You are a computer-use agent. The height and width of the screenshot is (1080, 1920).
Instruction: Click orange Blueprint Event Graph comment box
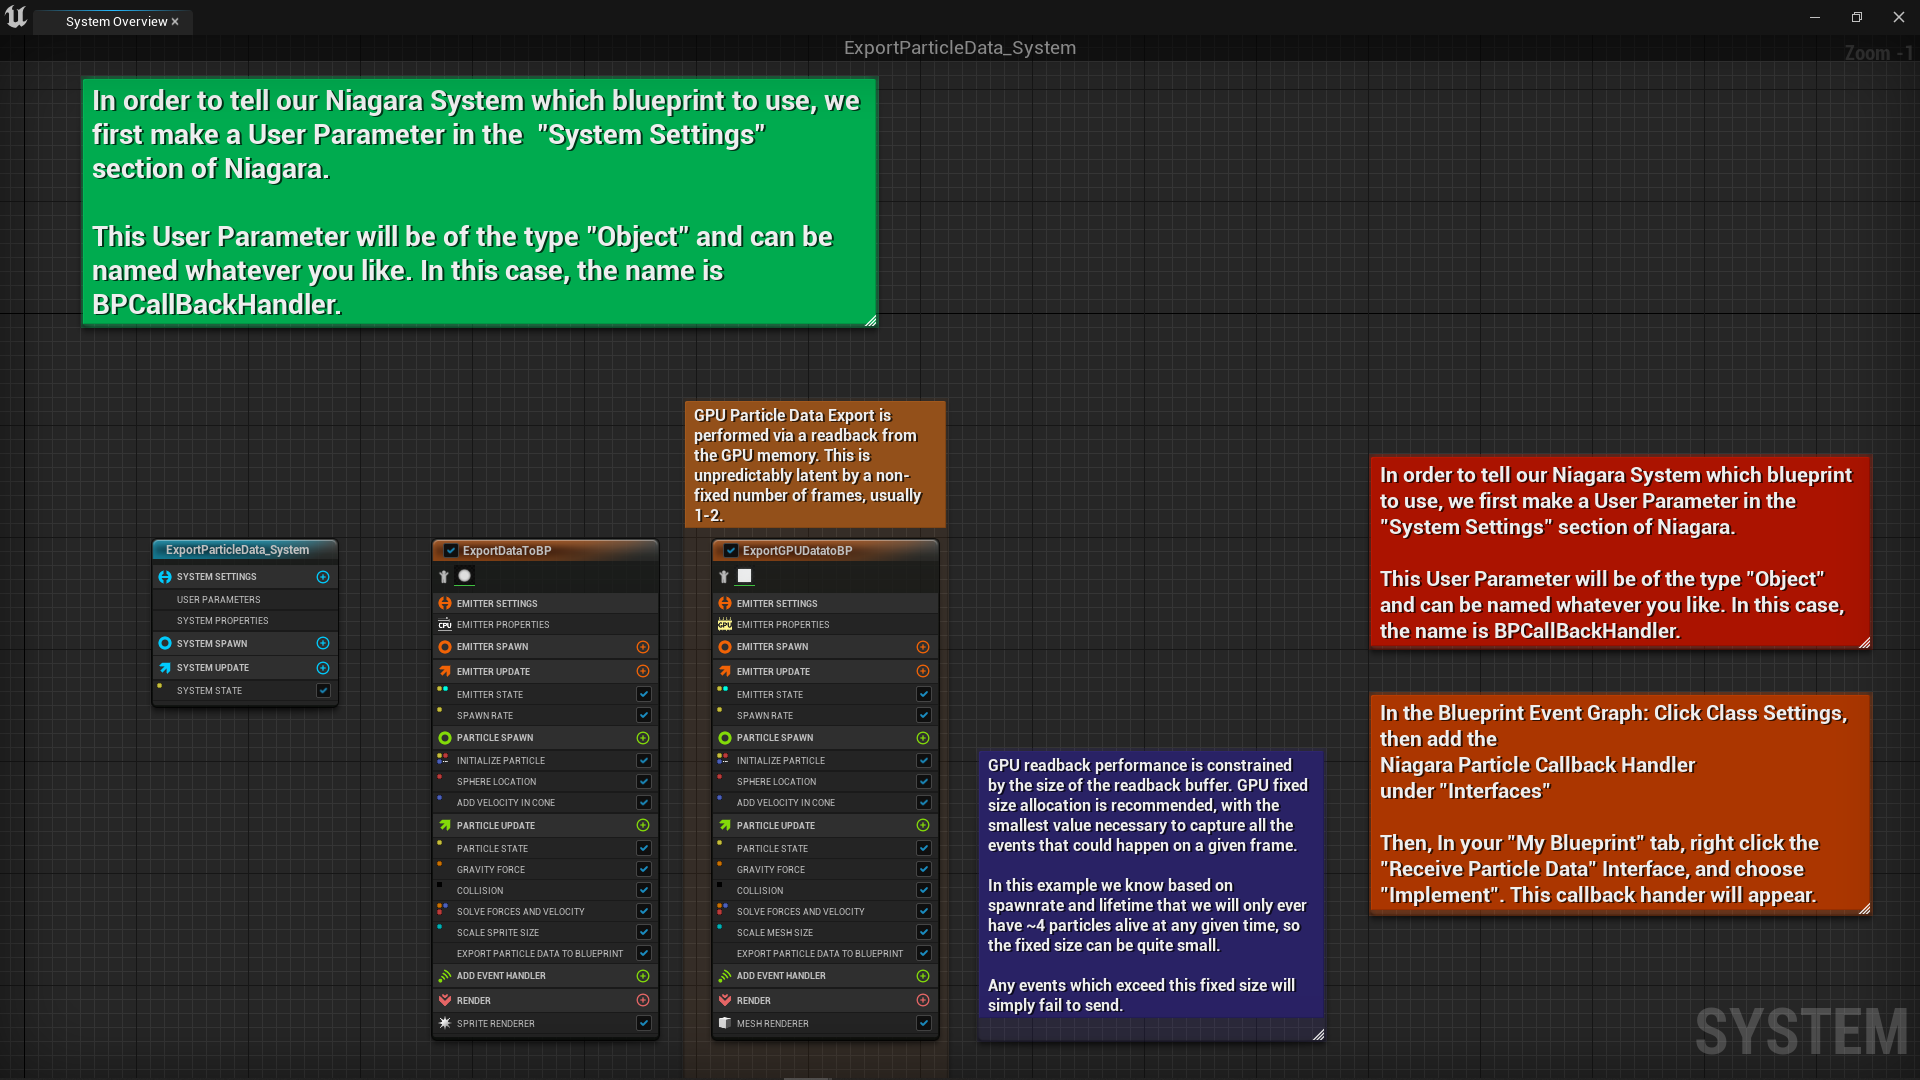[x=1620, y=804]
